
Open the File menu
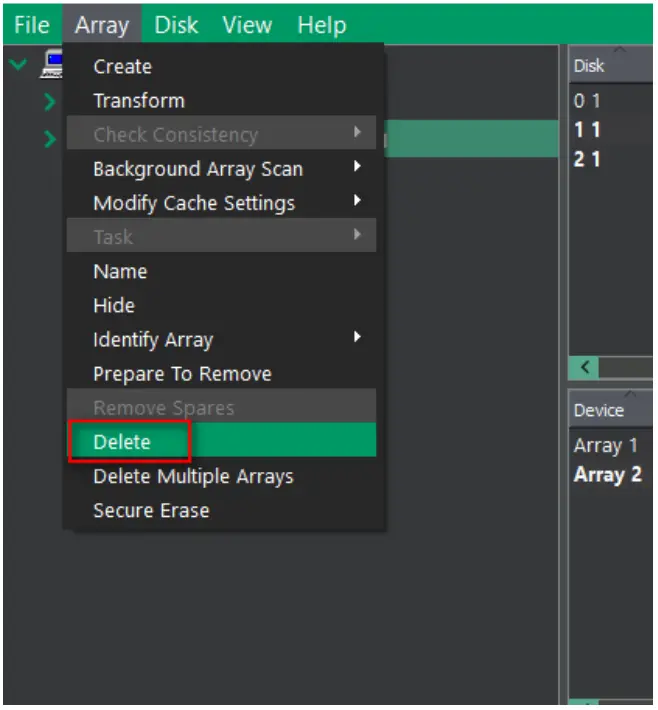click(x=32, y=25)
